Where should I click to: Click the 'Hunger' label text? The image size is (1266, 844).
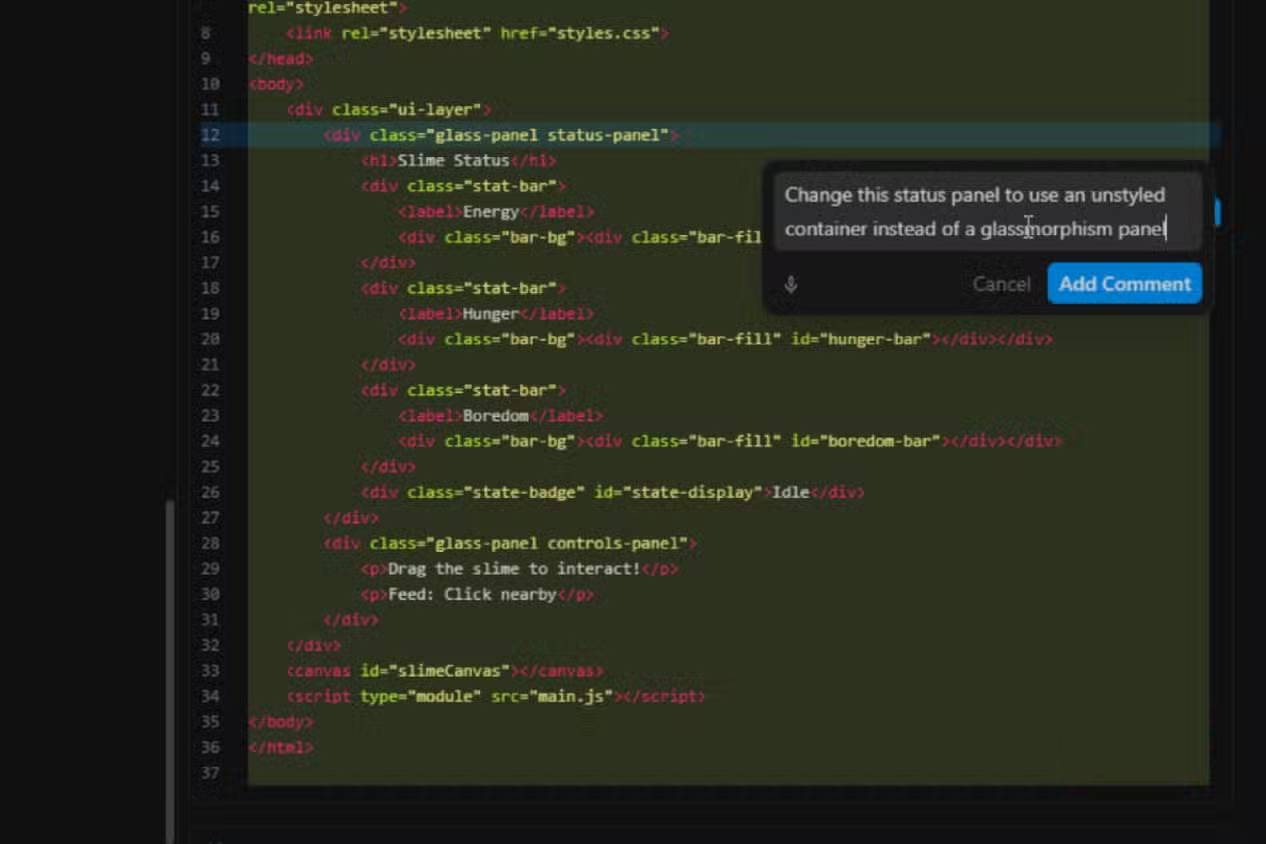pyautogui.click(x=491, y=314)
